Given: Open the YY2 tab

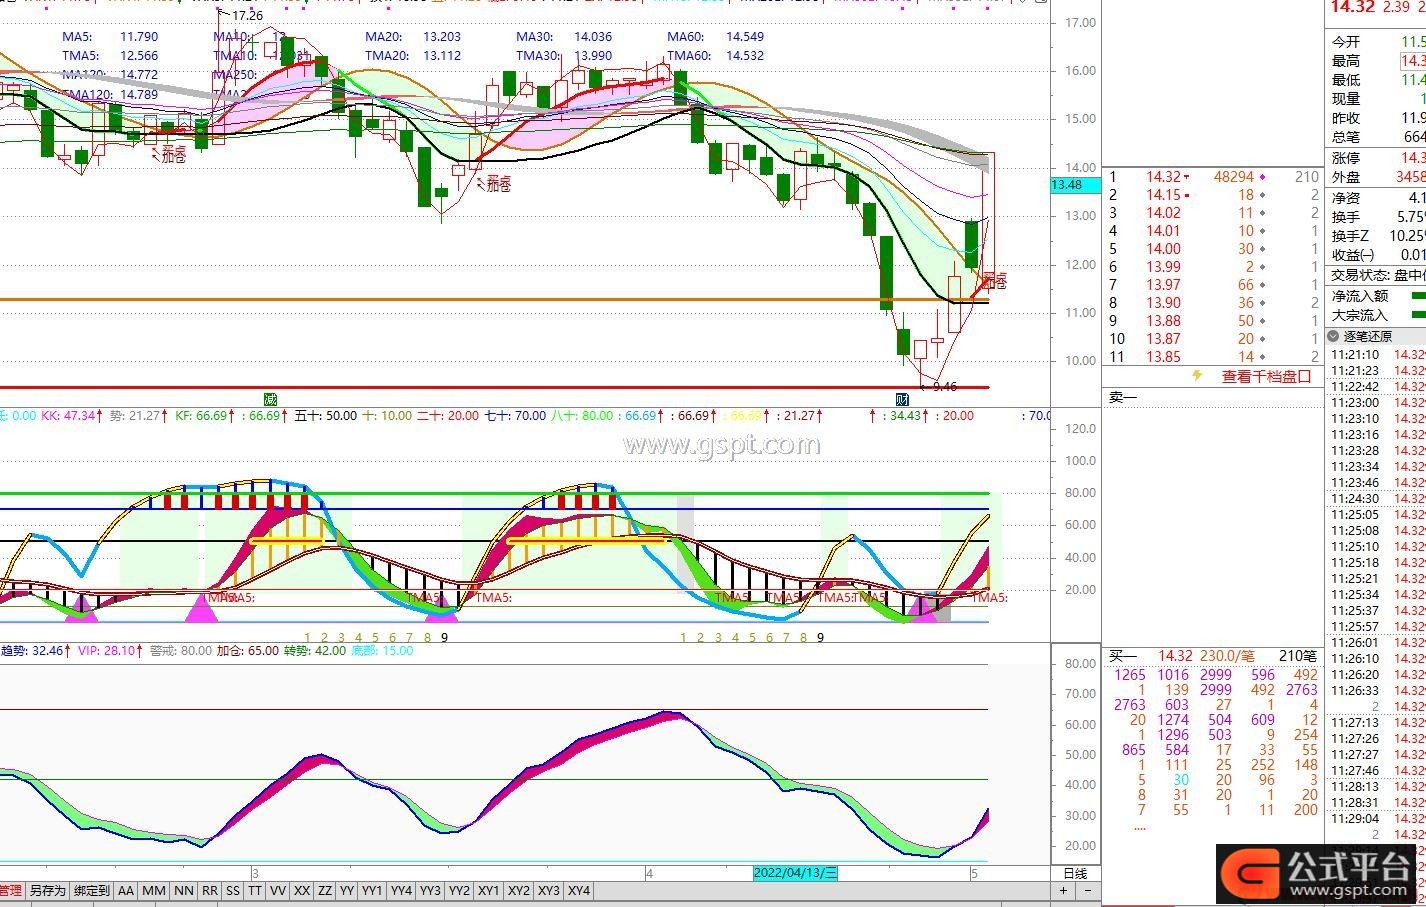Looking at the screenshot, I should (x=460, y=890).
